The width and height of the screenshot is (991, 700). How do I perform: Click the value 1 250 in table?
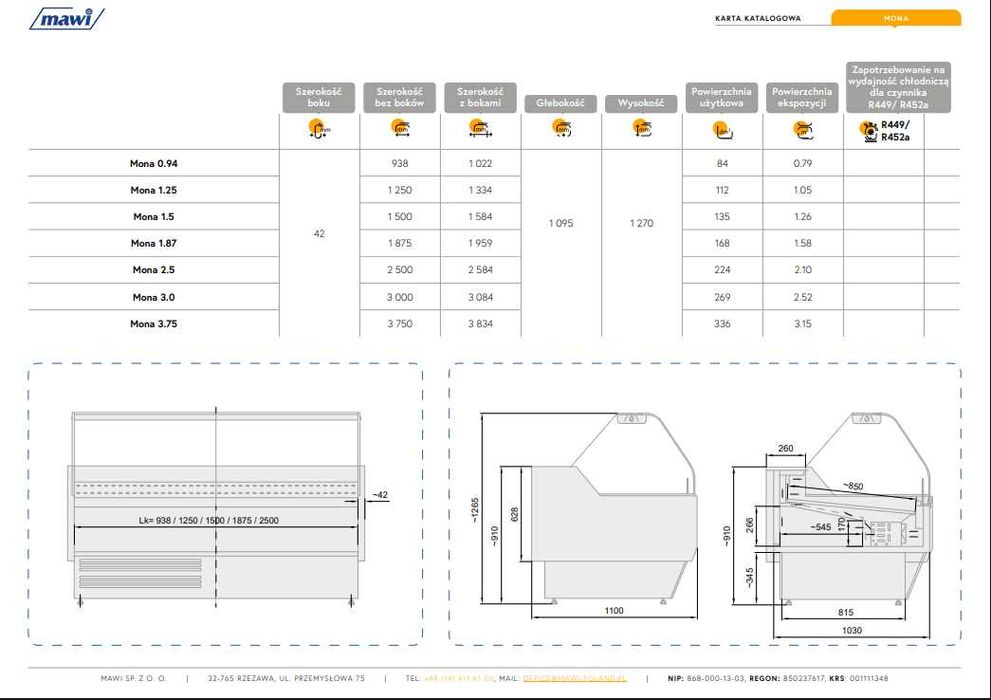[x=399, y=190]
